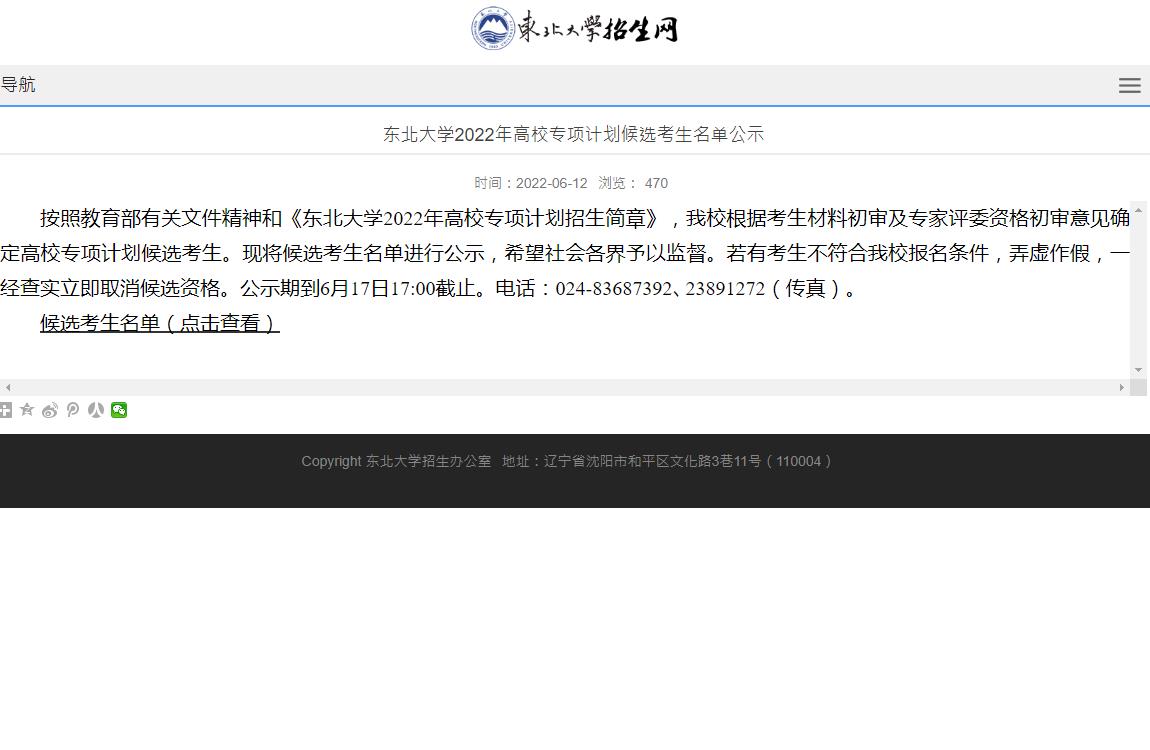The image size is (1150, 750).
Task: Share to QQ Zone star icon
Action: point(27,410)
